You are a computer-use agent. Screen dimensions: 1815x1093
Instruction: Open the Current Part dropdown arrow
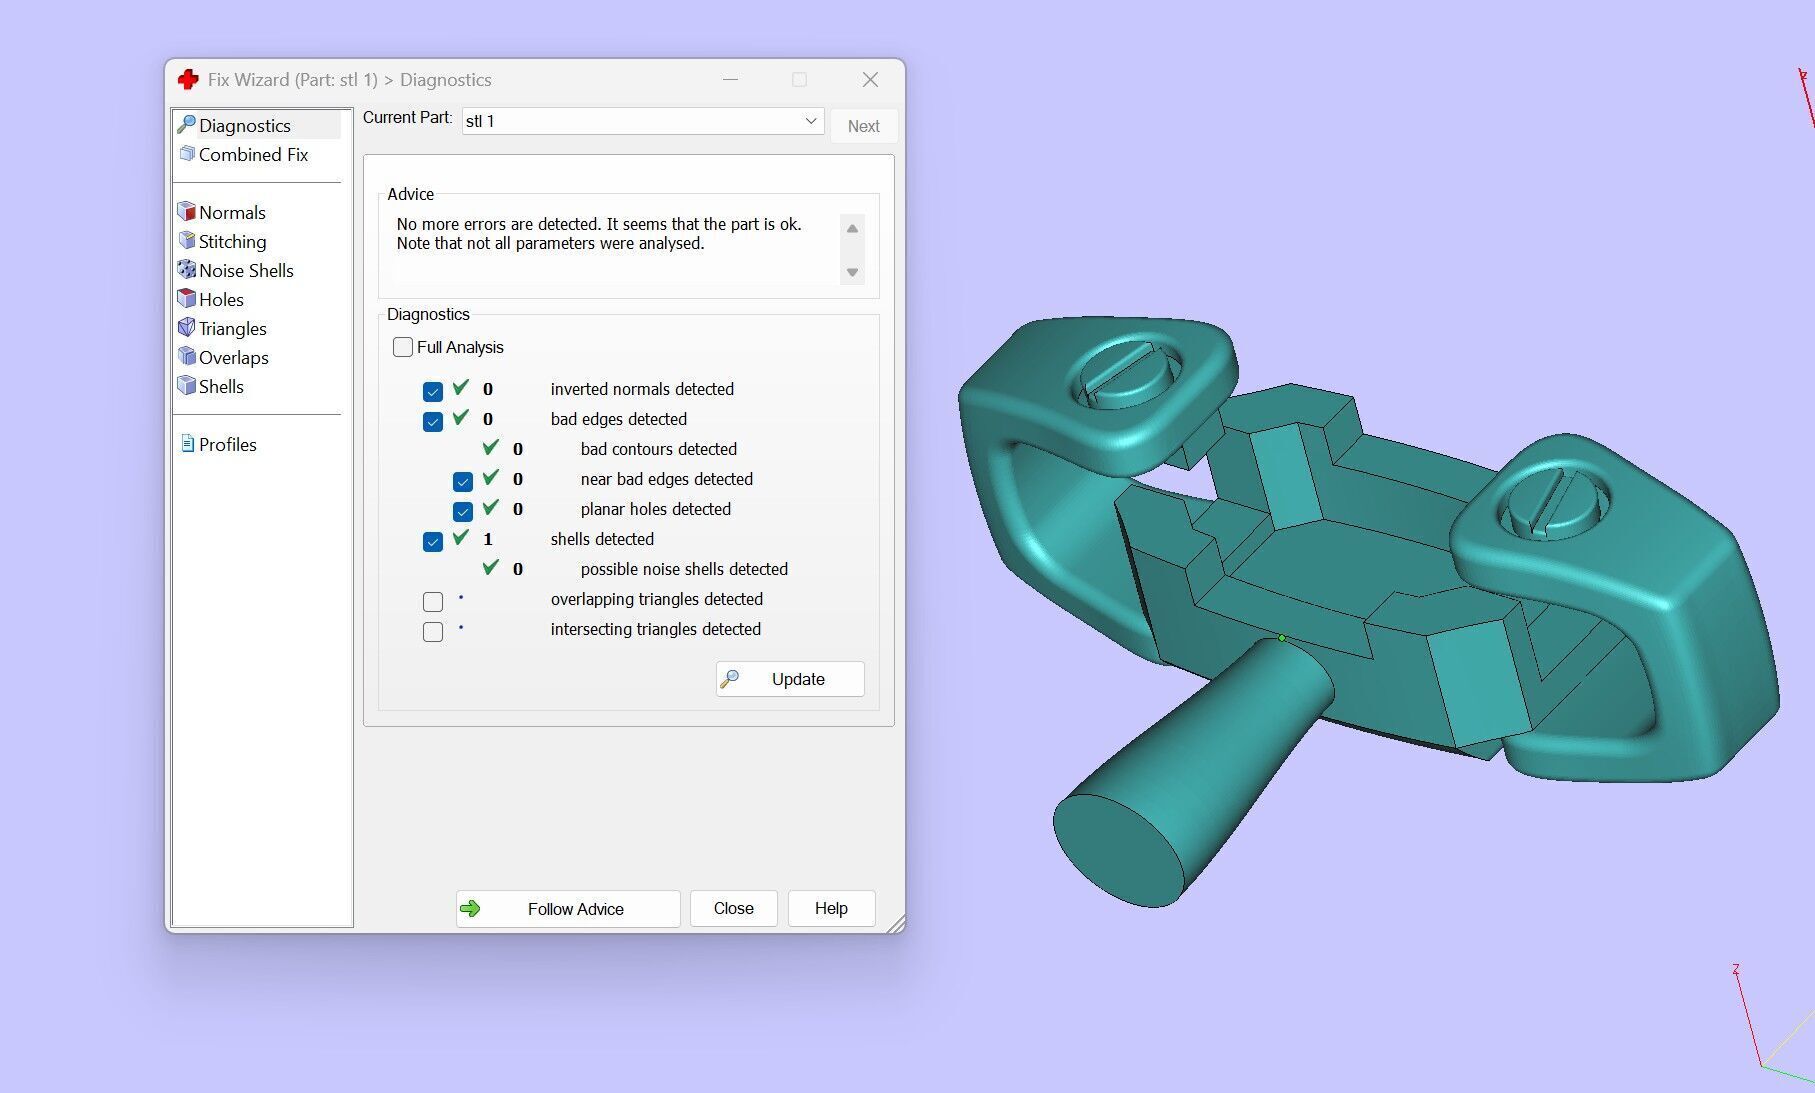[x=810, y=121]
